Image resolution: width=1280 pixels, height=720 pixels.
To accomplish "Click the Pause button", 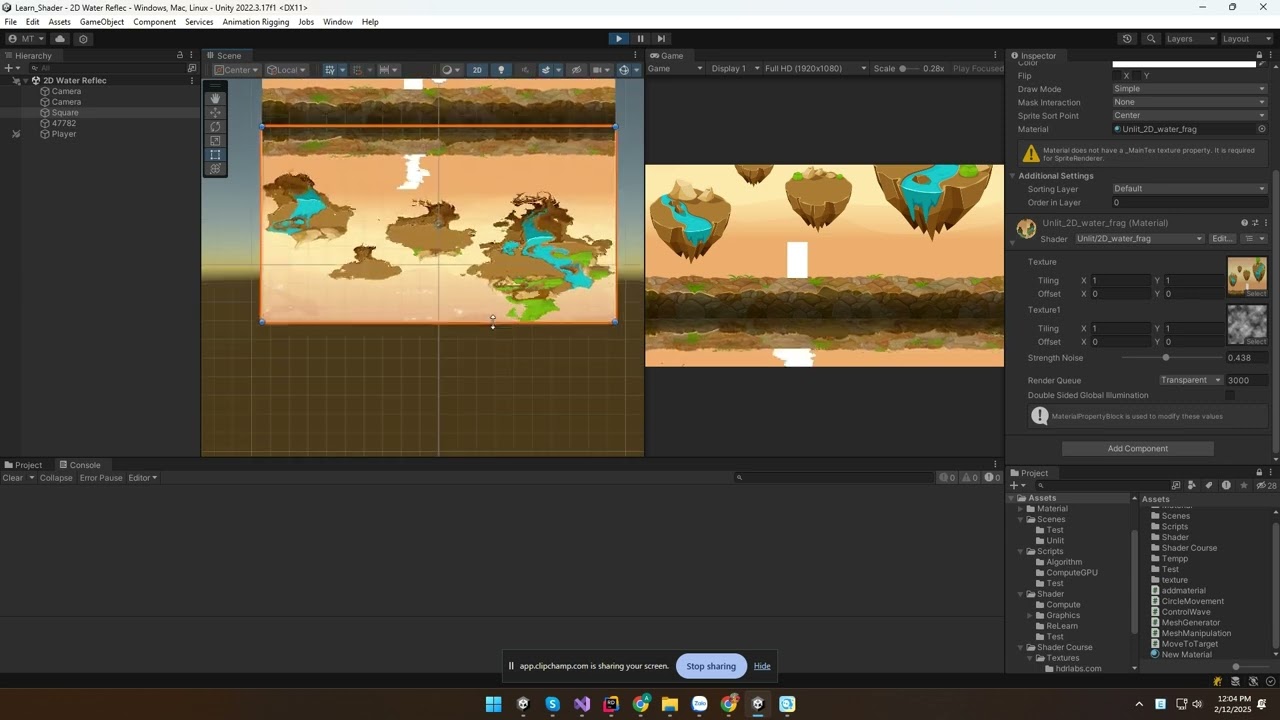I will (x=640, y=39).
